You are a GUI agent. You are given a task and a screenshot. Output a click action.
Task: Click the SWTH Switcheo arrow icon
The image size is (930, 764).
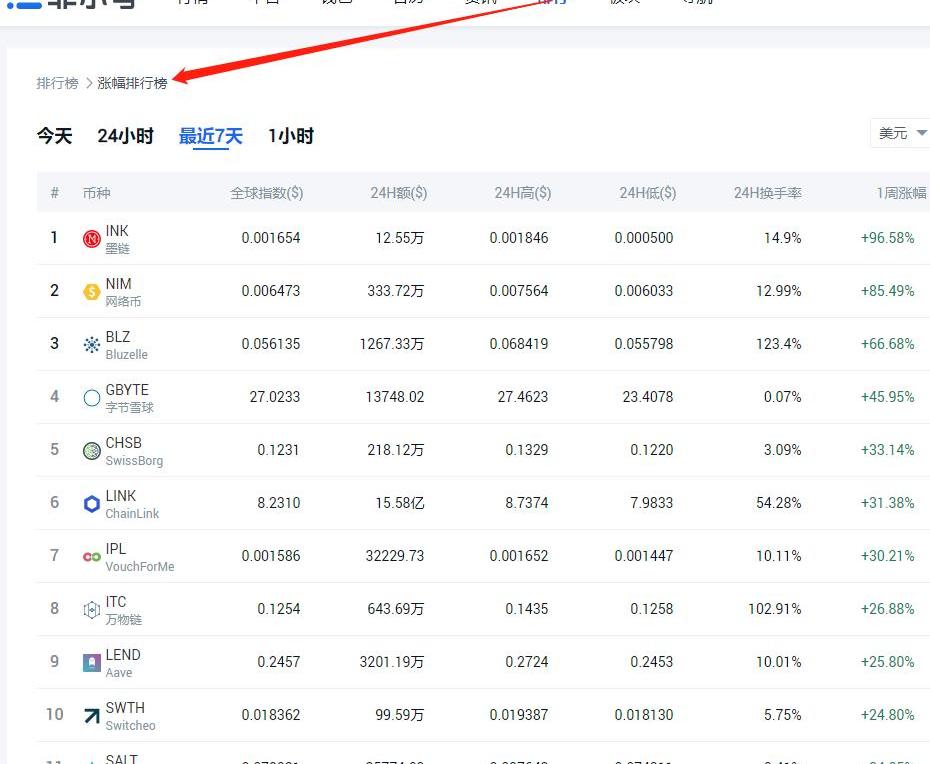pos(91,716)
